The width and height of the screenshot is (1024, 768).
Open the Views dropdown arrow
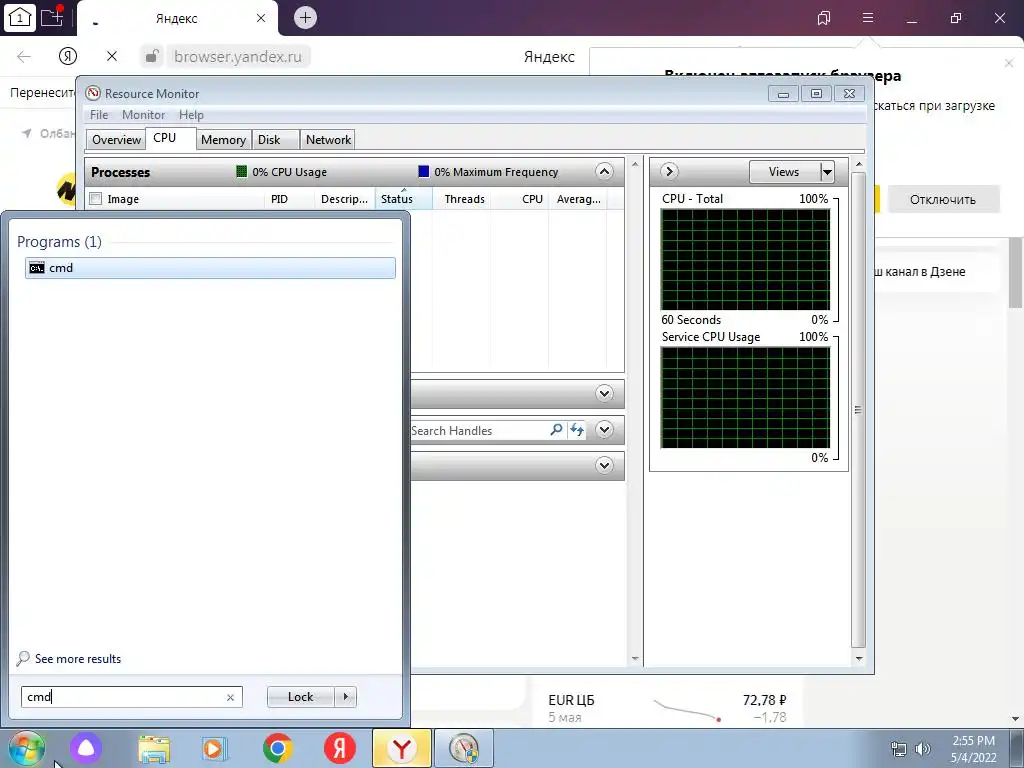(x=827, y=172)
